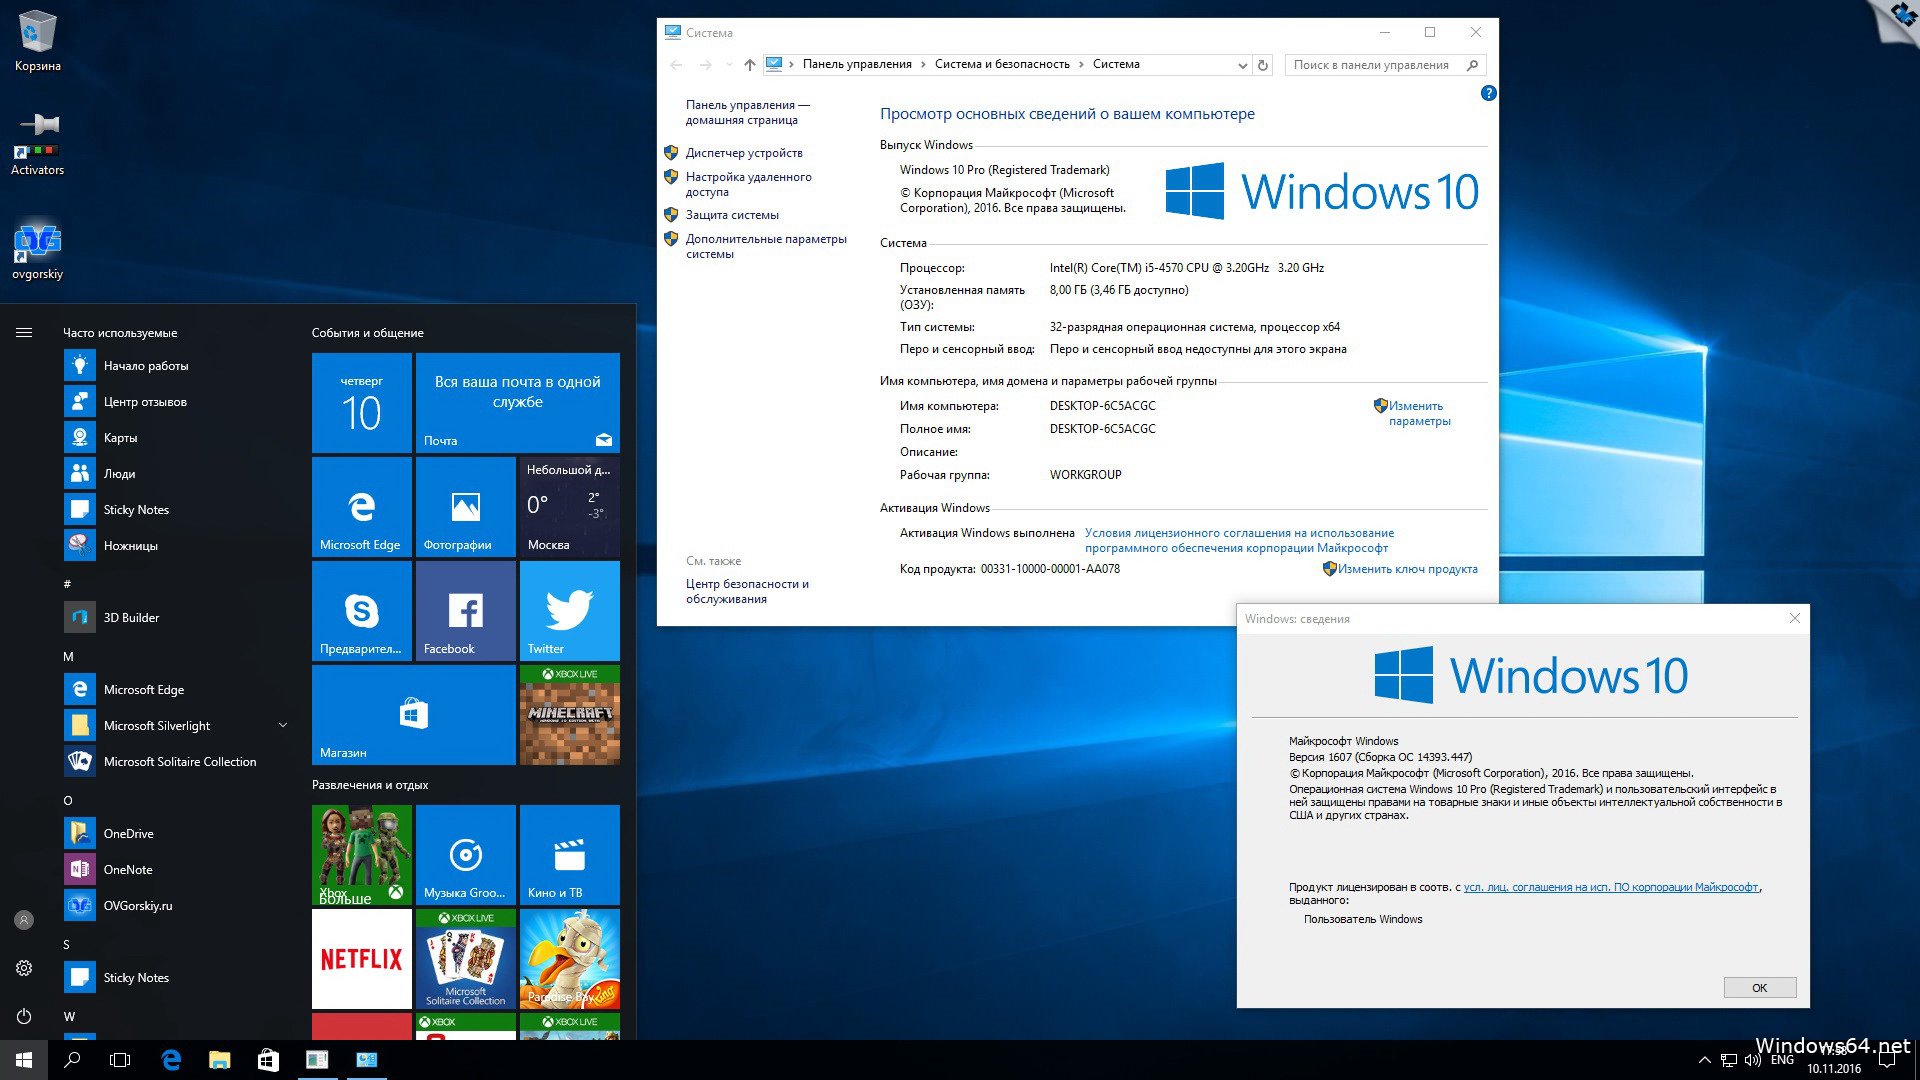The width and height of the screenshot is (1920, 1080).
Task: Open the Activators desktop shortcut
Action: click(37, 143)
